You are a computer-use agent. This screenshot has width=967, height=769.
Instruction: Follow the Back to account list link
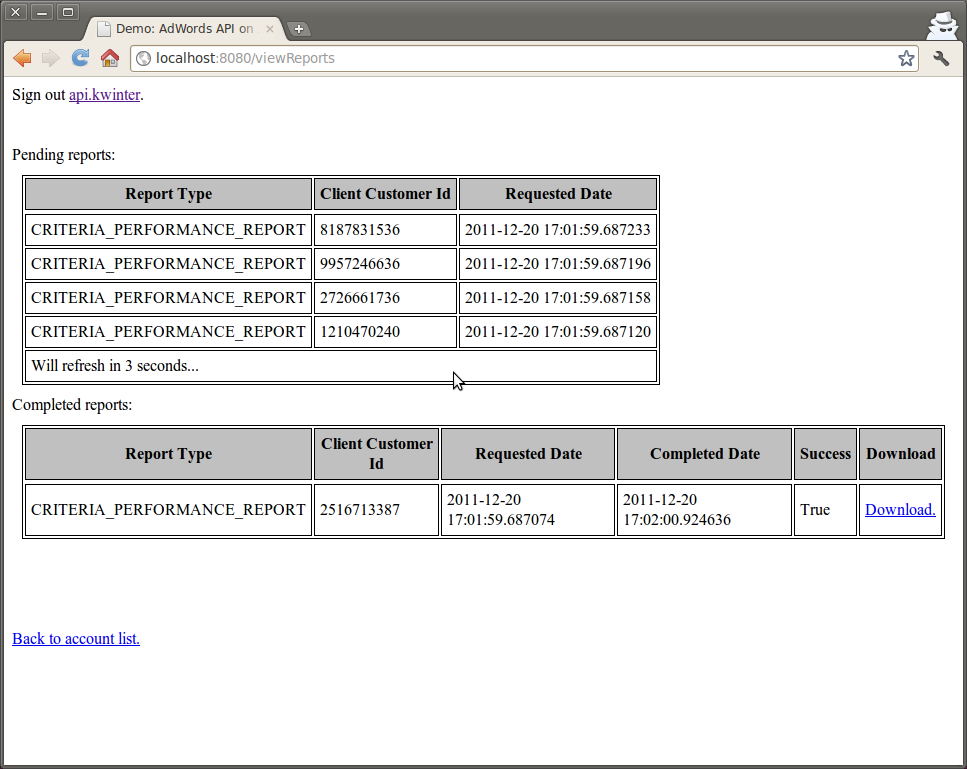point(76,638)
